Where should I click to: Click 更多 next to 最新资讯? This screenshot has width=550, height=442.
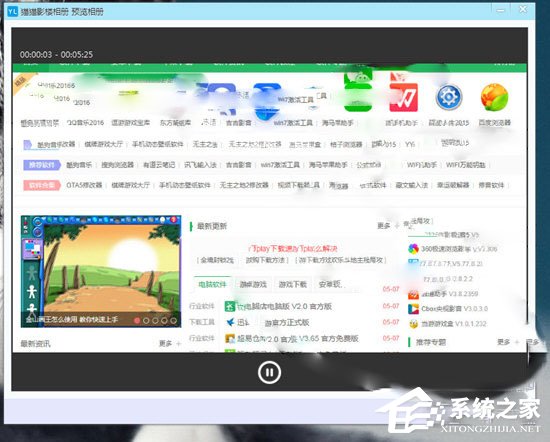166,343
